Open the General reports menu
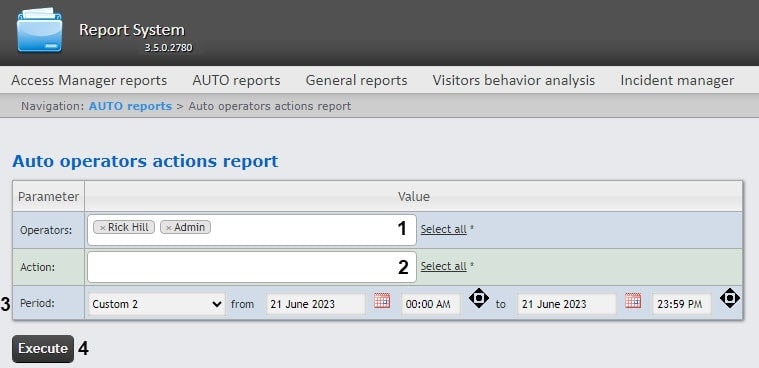The height and width of the screenshot is (368, 759). [x=356, y=80]
